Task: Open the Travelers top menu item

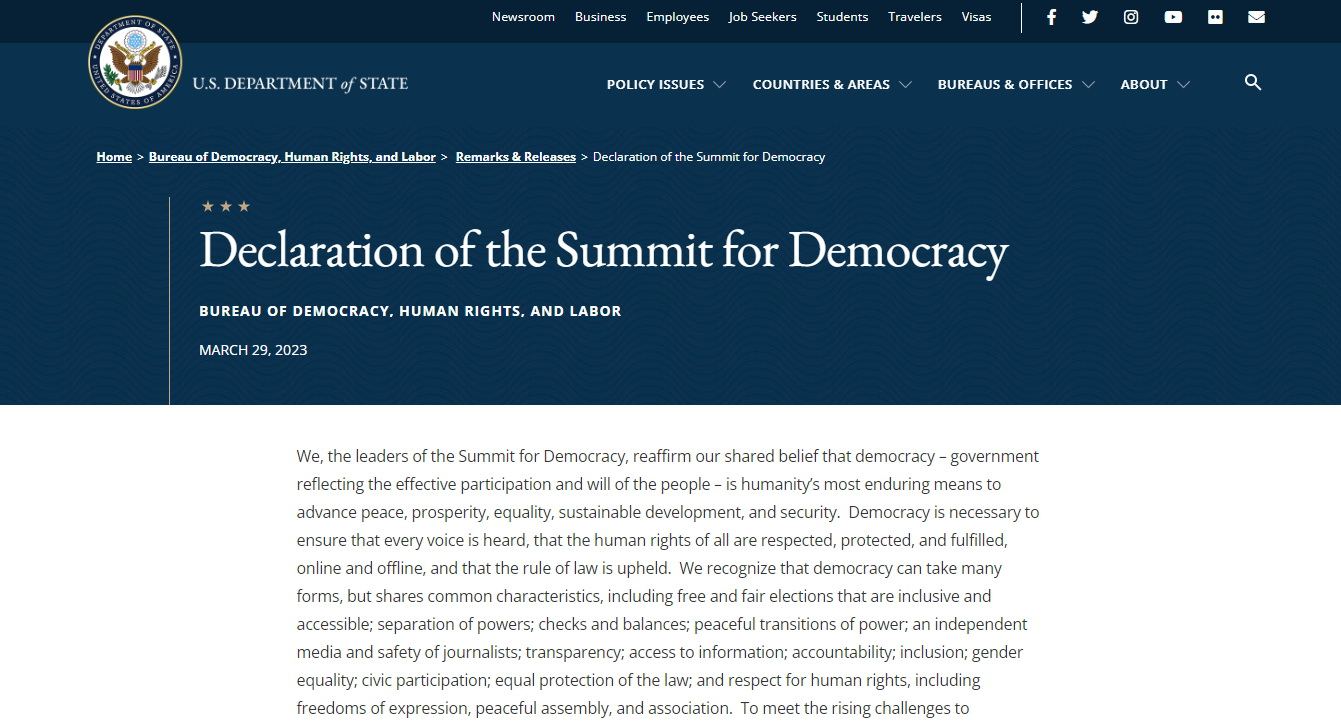Action: 915,17
